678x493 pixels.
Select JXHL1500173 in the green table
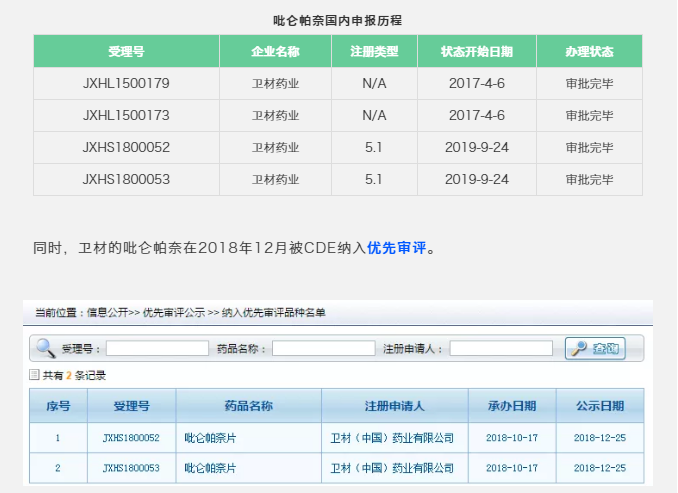[x=126, y=116]
